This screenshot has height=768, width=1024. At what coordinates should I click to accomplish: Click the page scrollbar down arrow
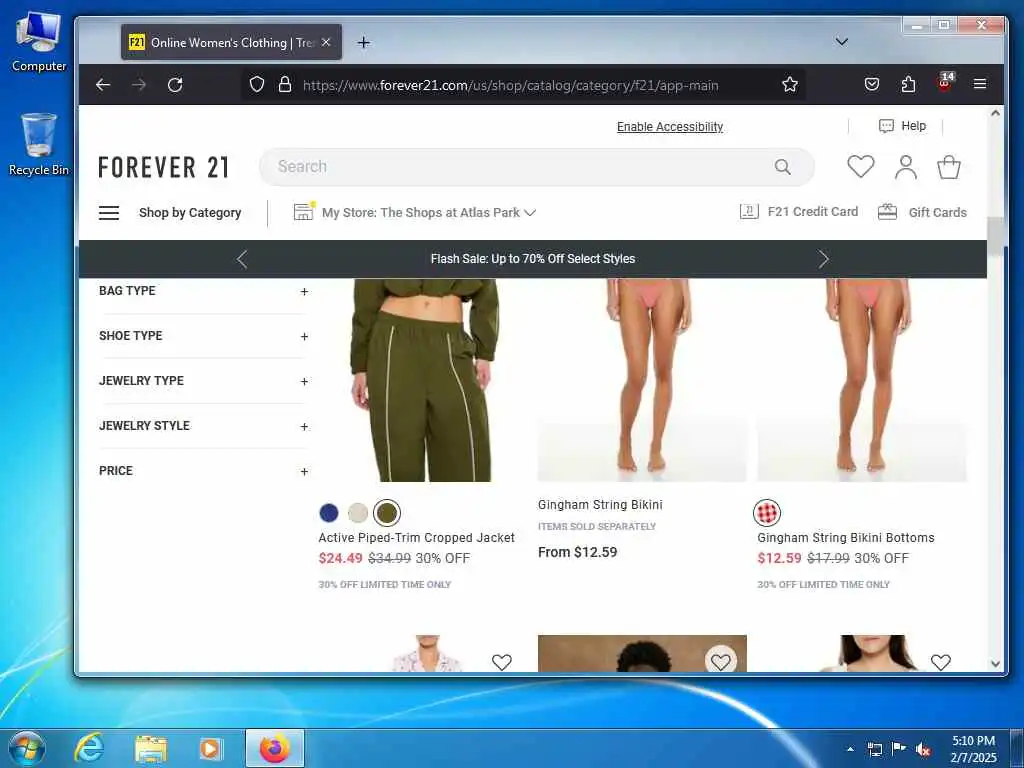(995, 664)
